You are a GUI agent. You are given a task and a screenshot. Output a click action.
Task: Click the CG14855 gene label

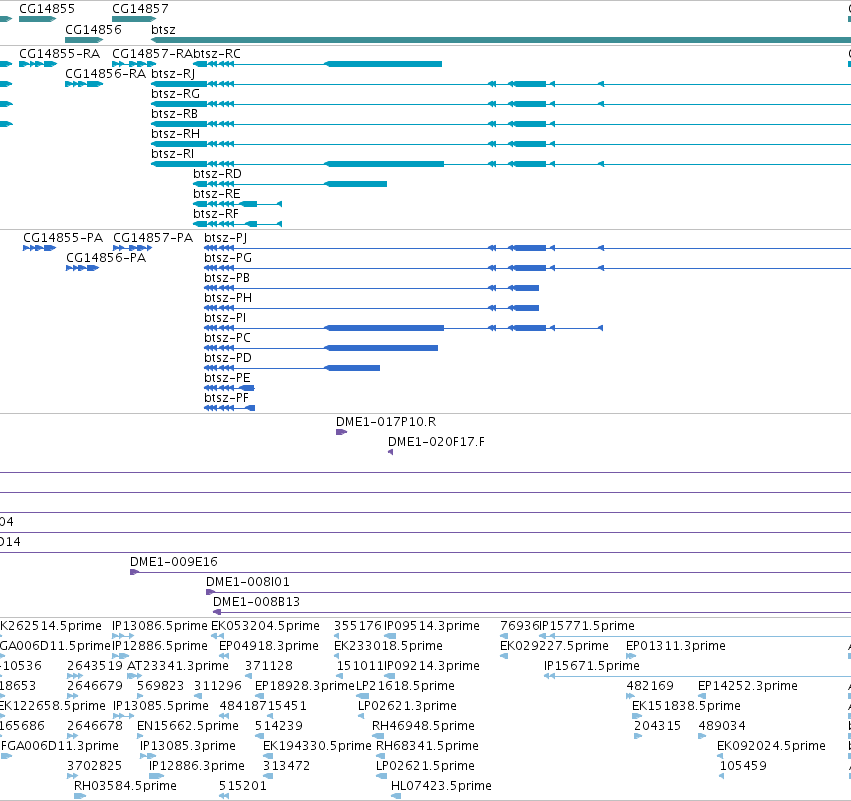[x=47, y=9]
